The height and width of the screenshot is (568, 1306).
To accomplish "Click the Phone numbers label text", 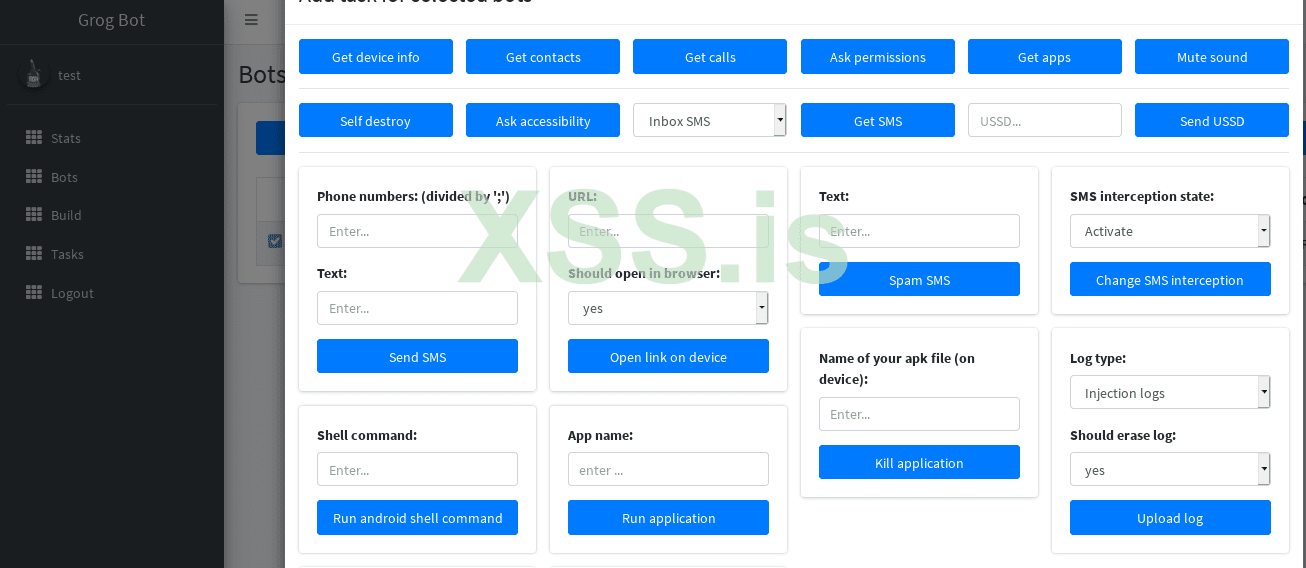I will (x=413, y=196).
